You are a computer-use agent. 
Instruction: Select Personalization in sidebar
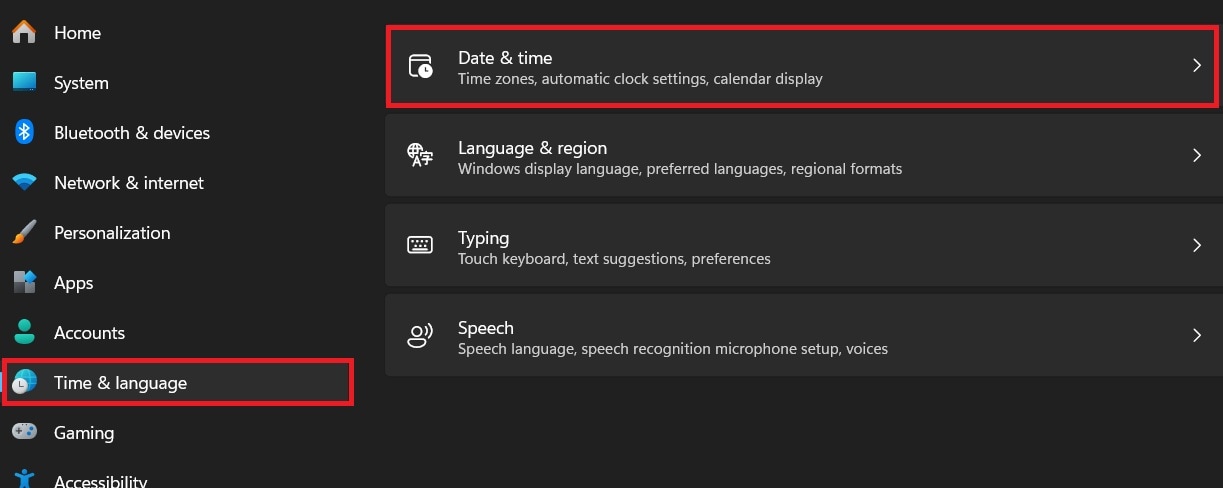coord(112,233)
